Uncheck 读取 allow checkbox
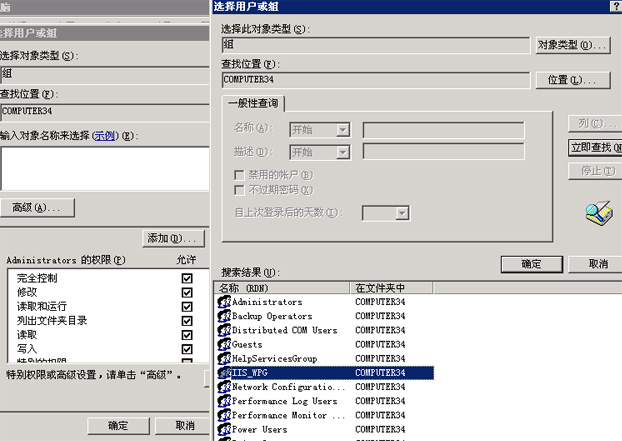This screenshot has width=622, height=441. [187, 335]
